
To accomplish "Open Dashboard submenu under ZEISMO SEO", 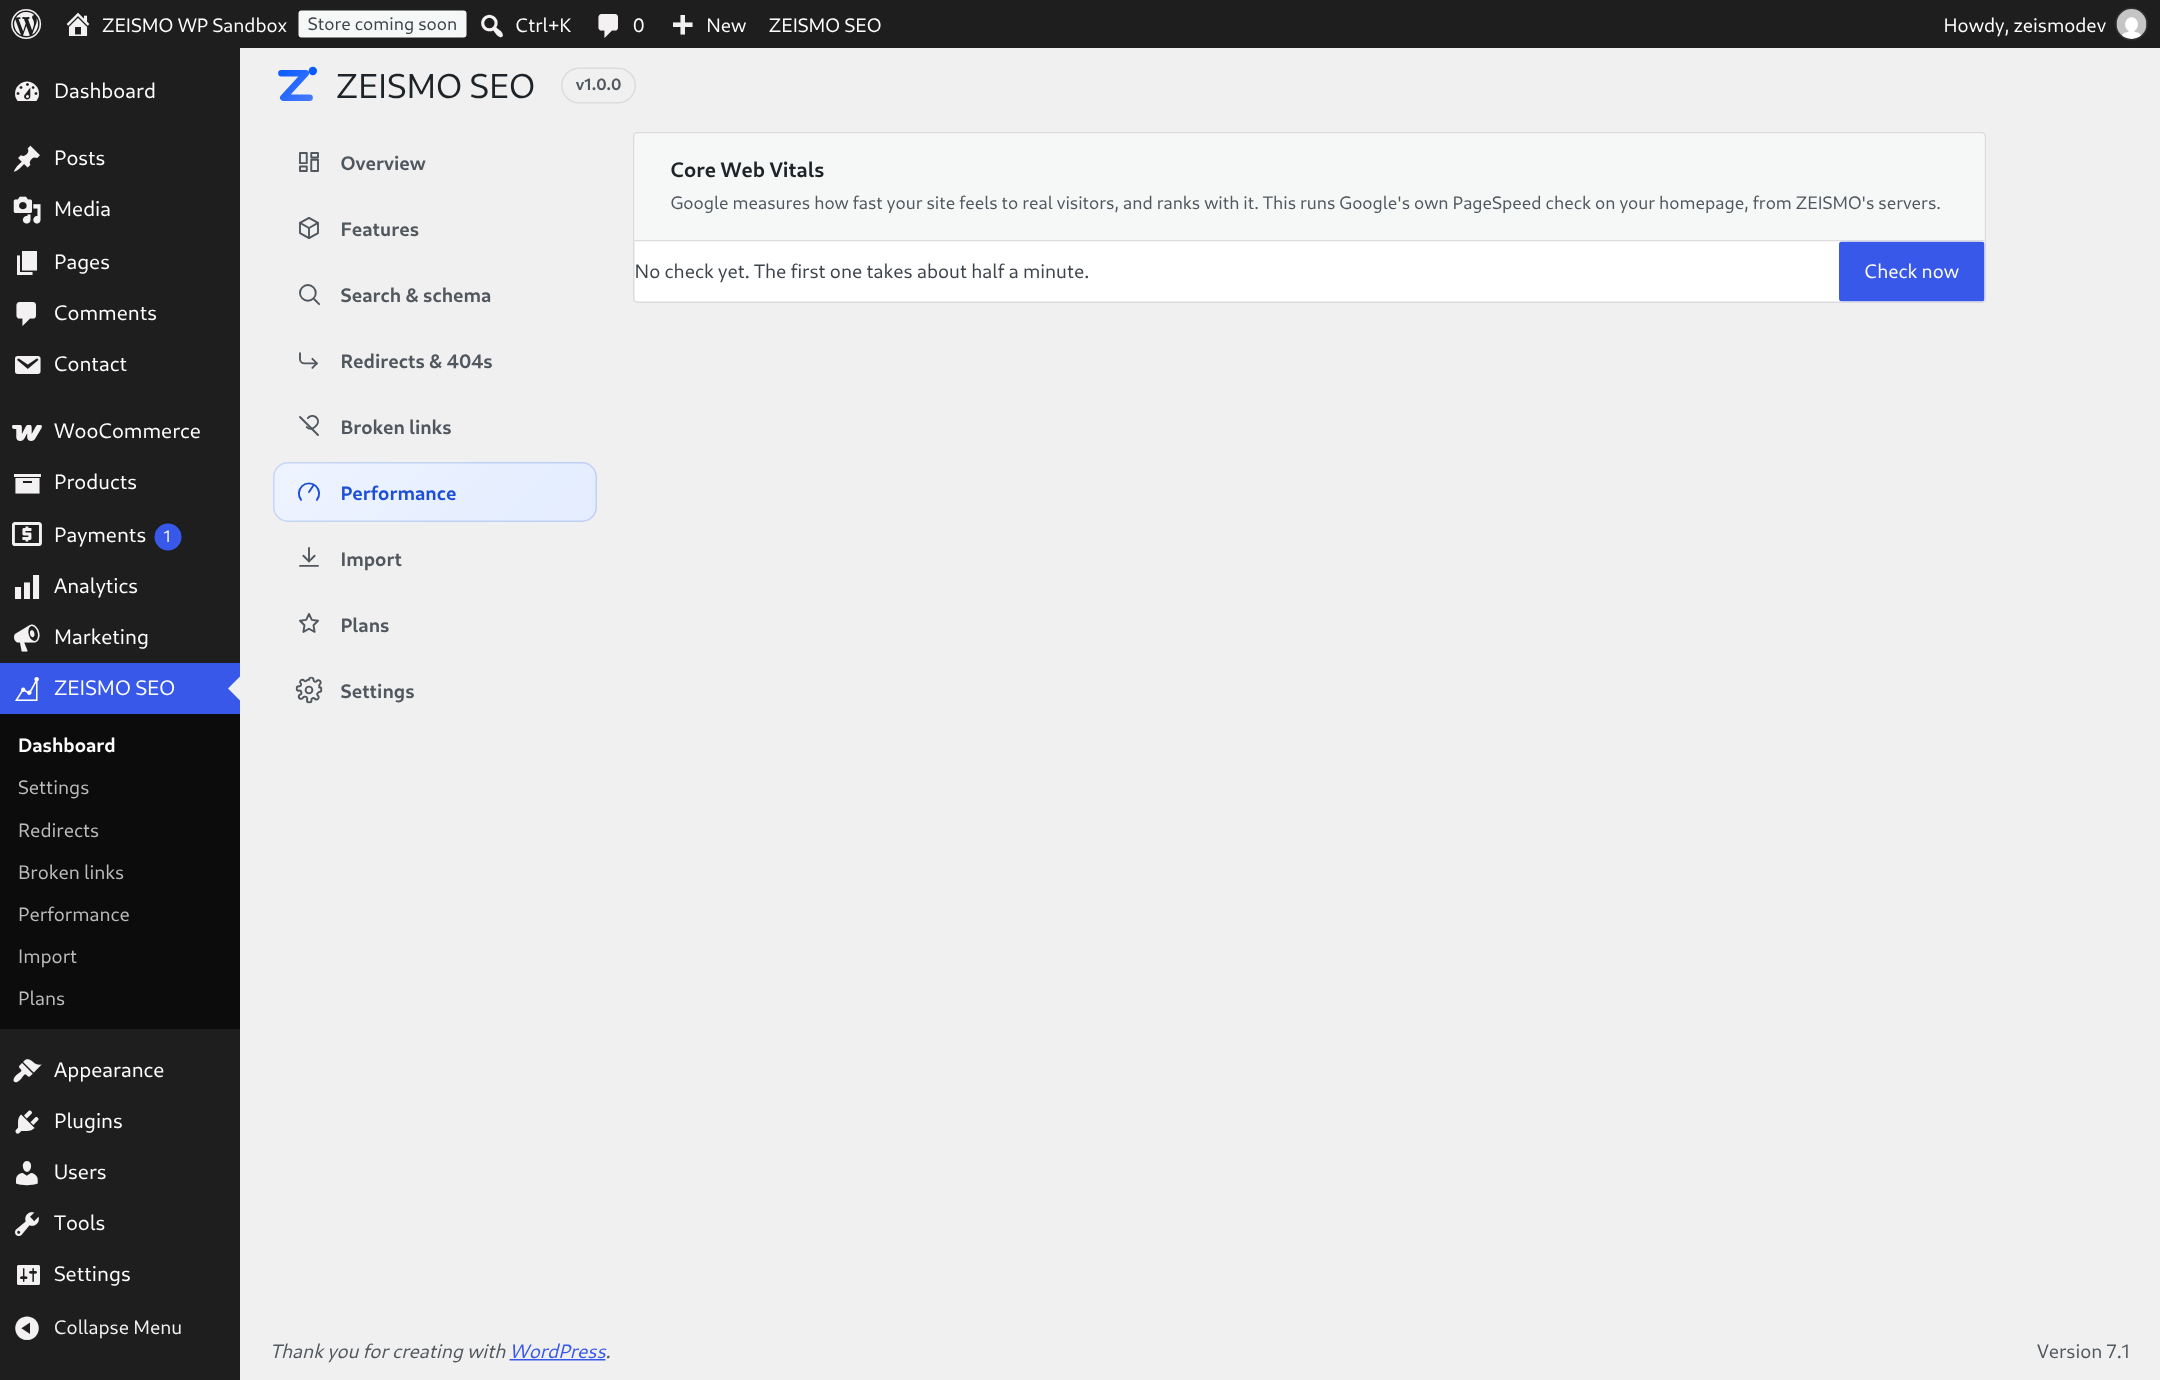I will coord(66,745).
